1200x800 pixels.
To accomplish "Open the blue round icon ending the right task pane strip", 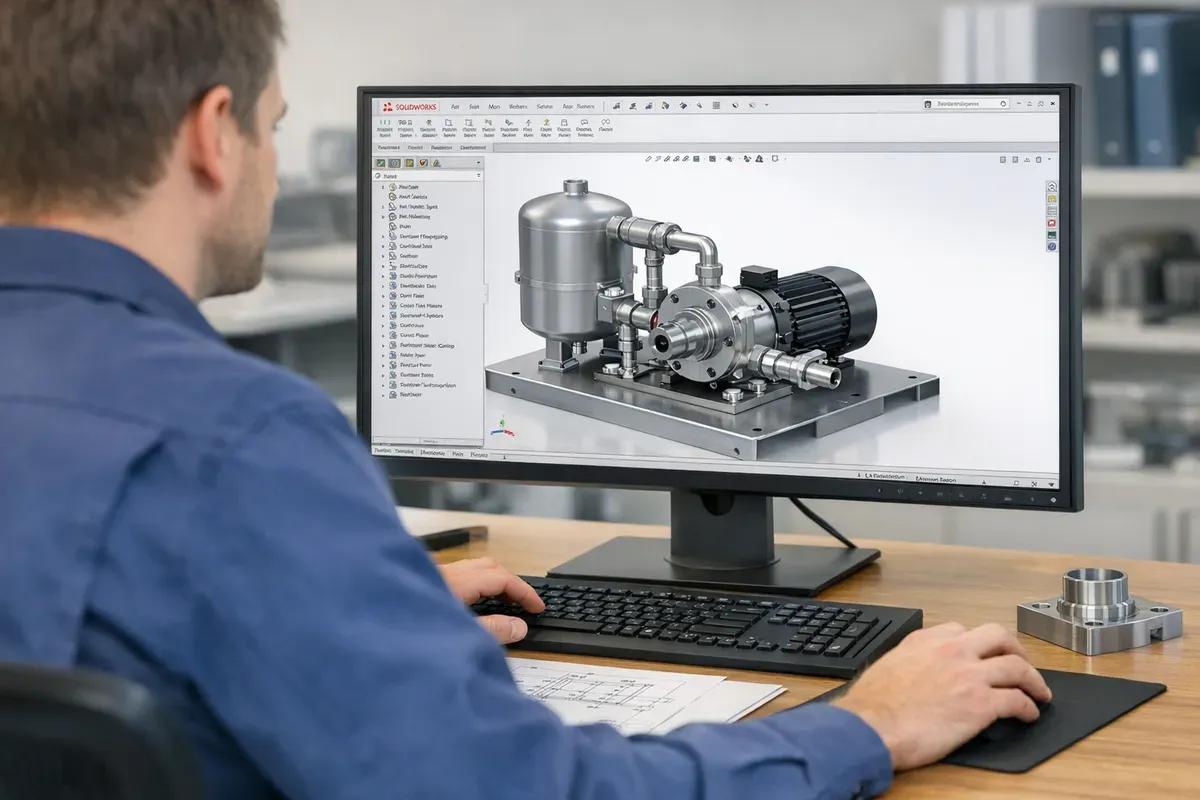I will tap(1052, 246).
